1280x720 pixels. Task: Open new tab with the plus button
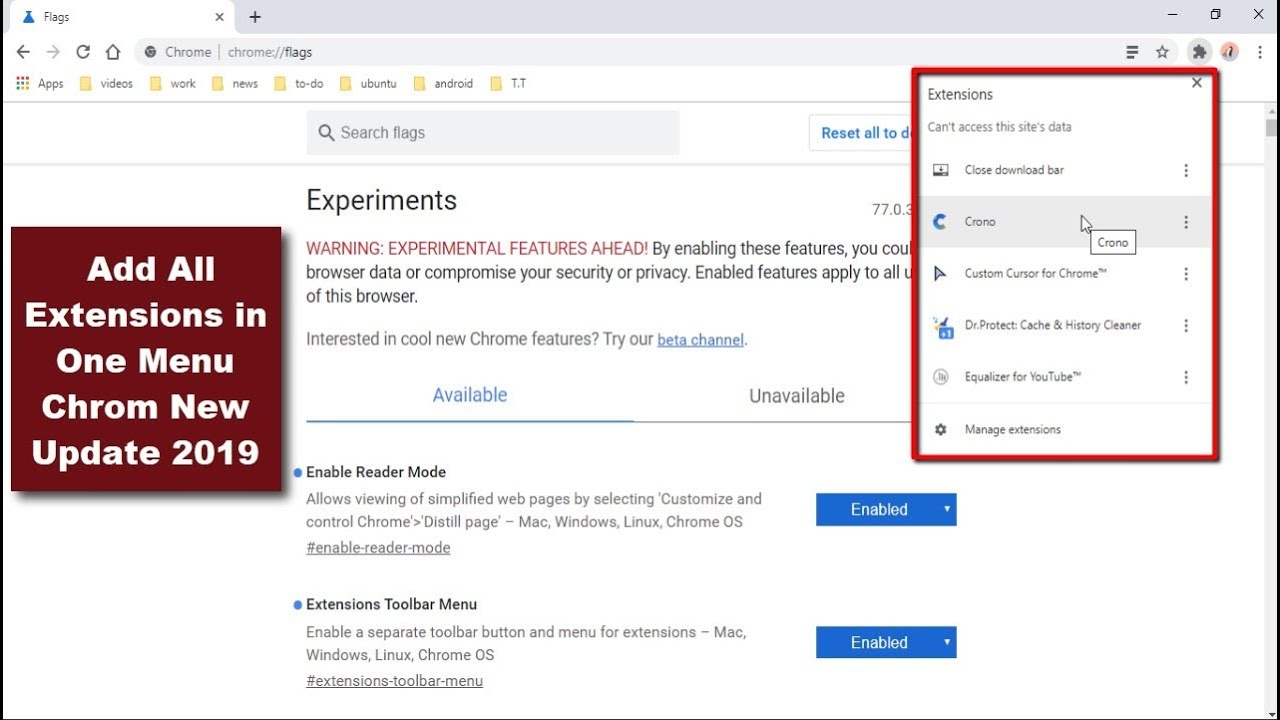255,17
